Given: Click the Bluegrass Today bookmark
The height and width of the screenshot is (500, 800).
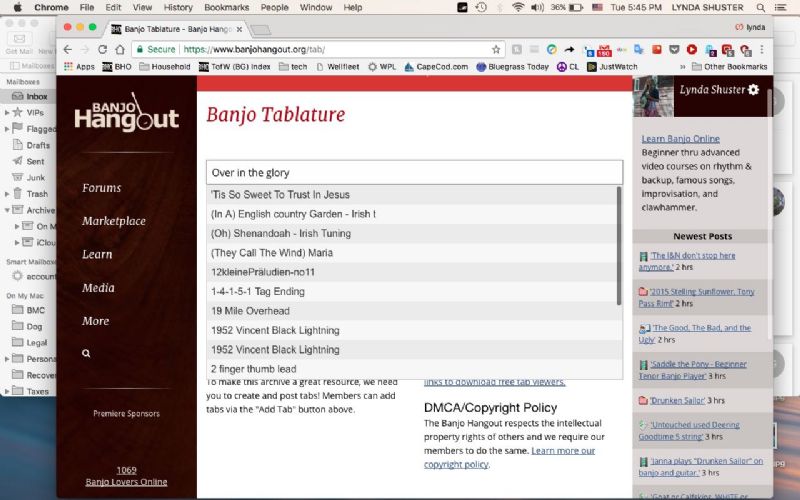Looking at the screenshot, I should (x=512, y=67).
